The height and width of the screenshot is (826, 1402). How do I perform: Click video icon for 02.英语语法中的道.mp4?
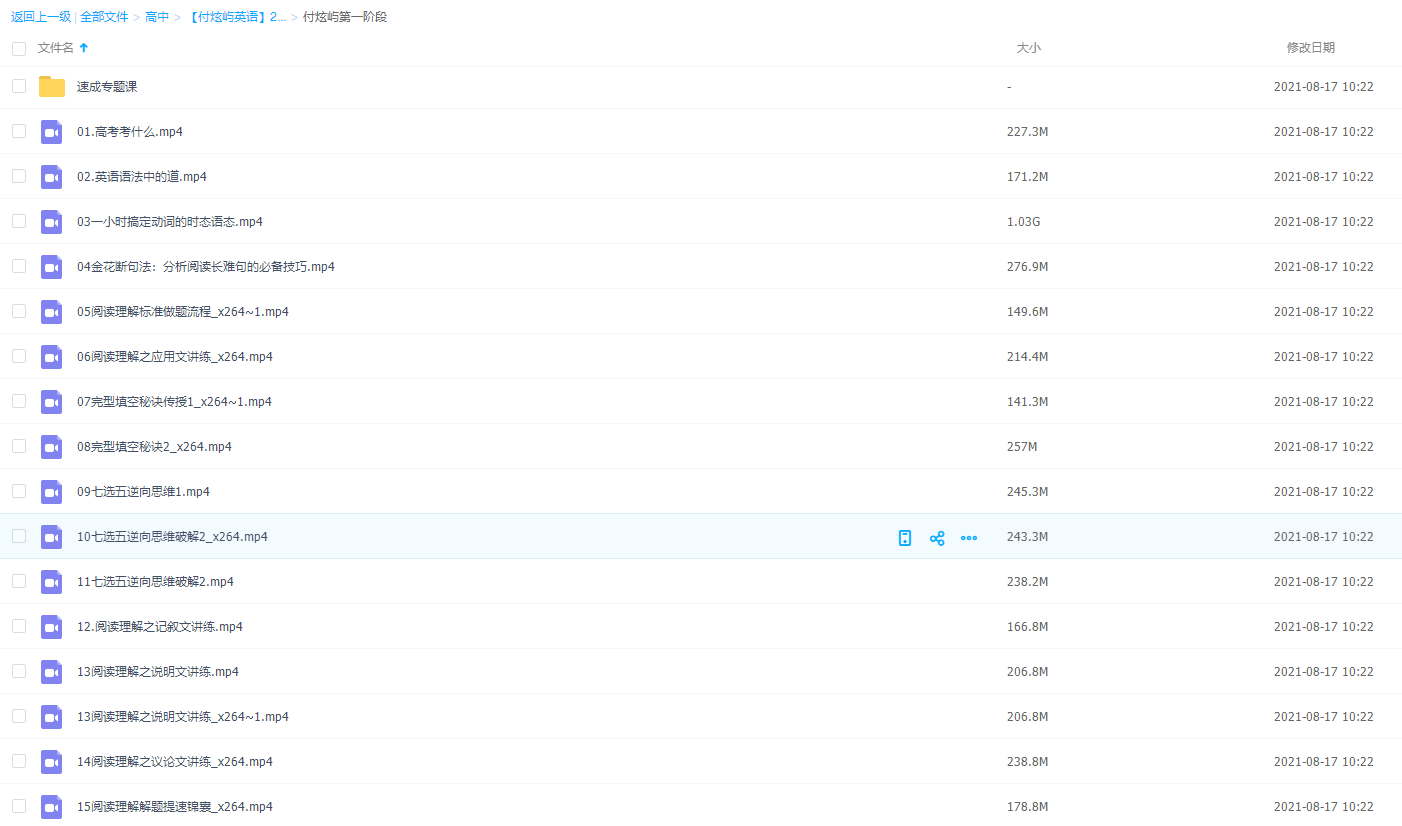pos(52,177)
